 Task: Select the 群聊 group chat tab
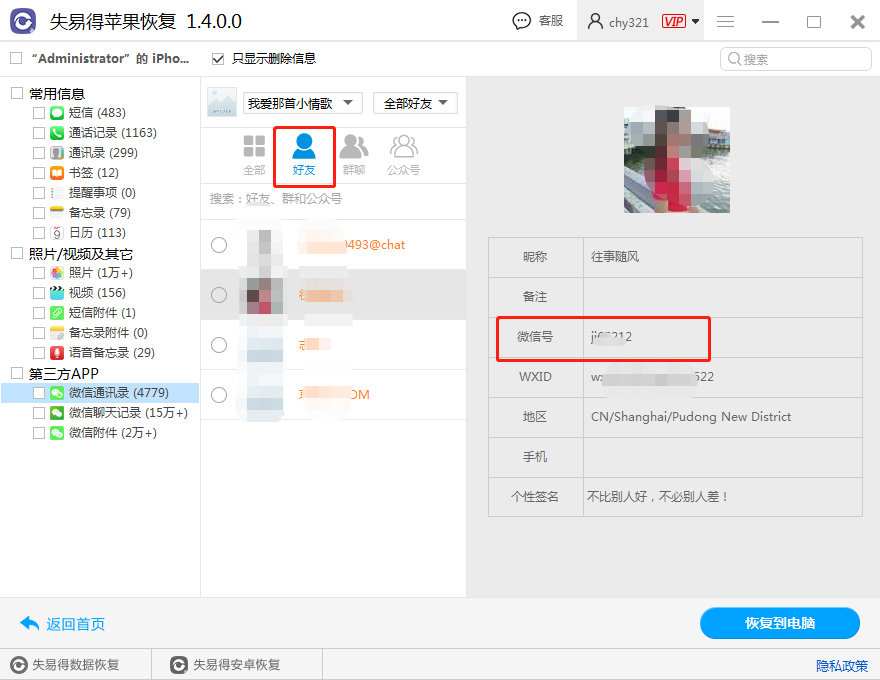coord(354,155)
